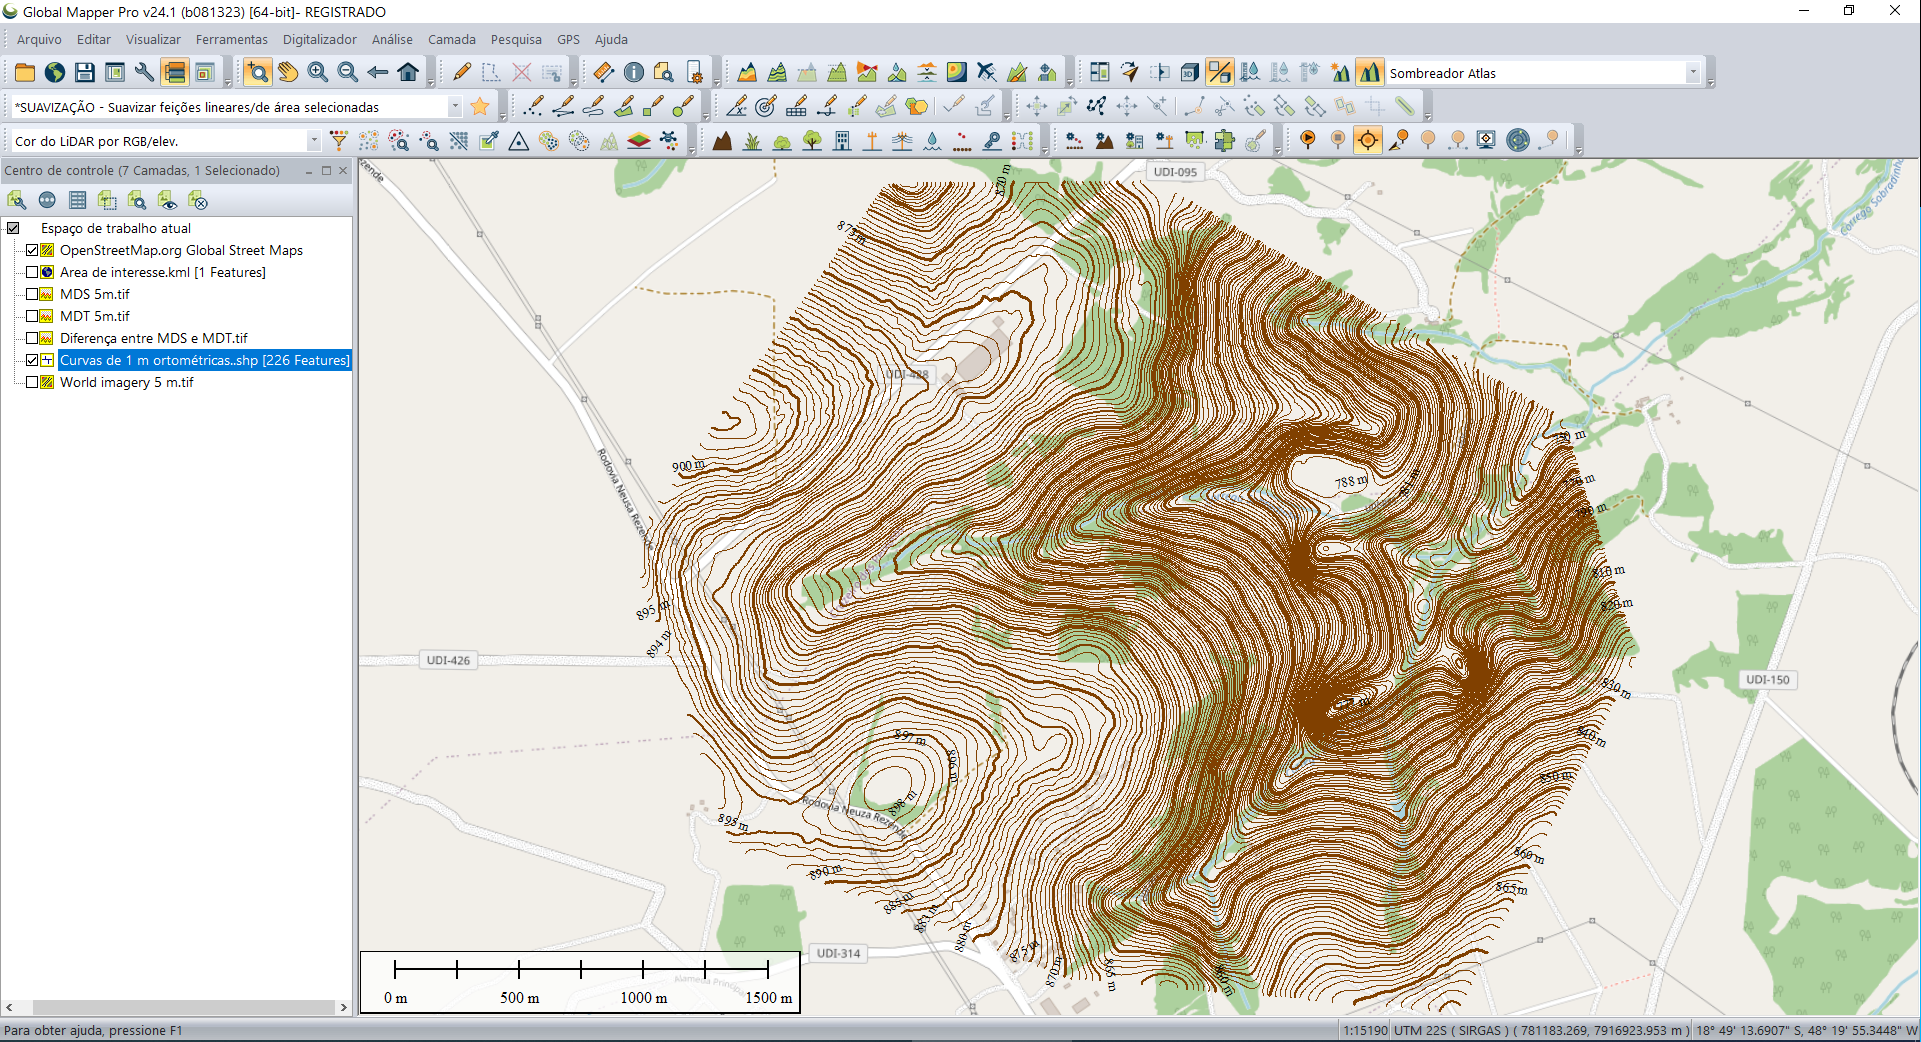Select the Feature Info tool
1921x1042 pixels.
[x=634, y=72]
